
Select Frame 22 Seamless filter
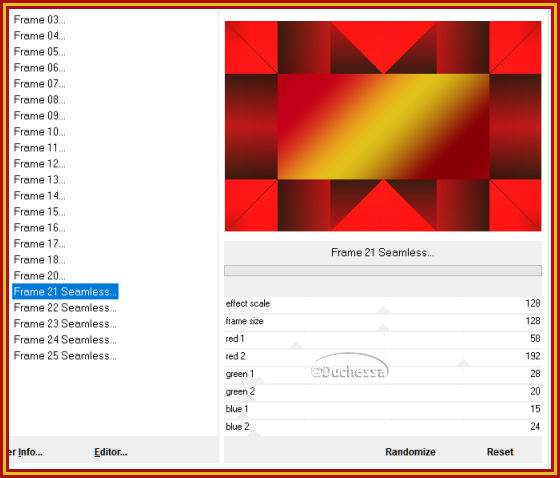pyautogui.click(x=65, y=308)
